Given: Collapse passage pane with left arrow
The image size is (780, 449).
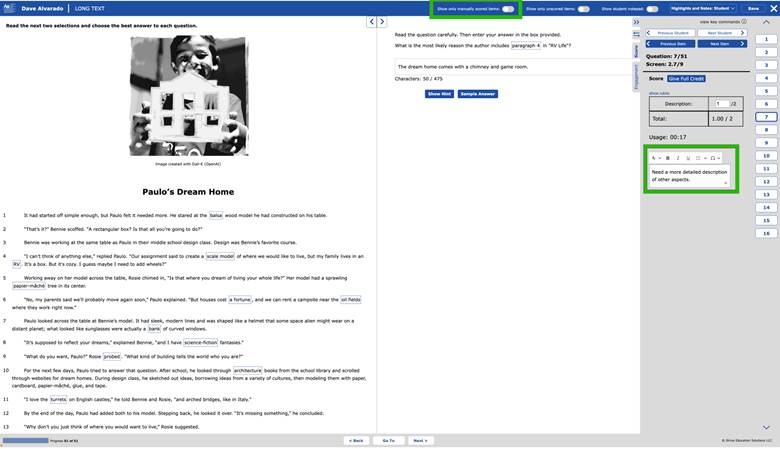Looking at the screenshot, I should click(370, 21).
